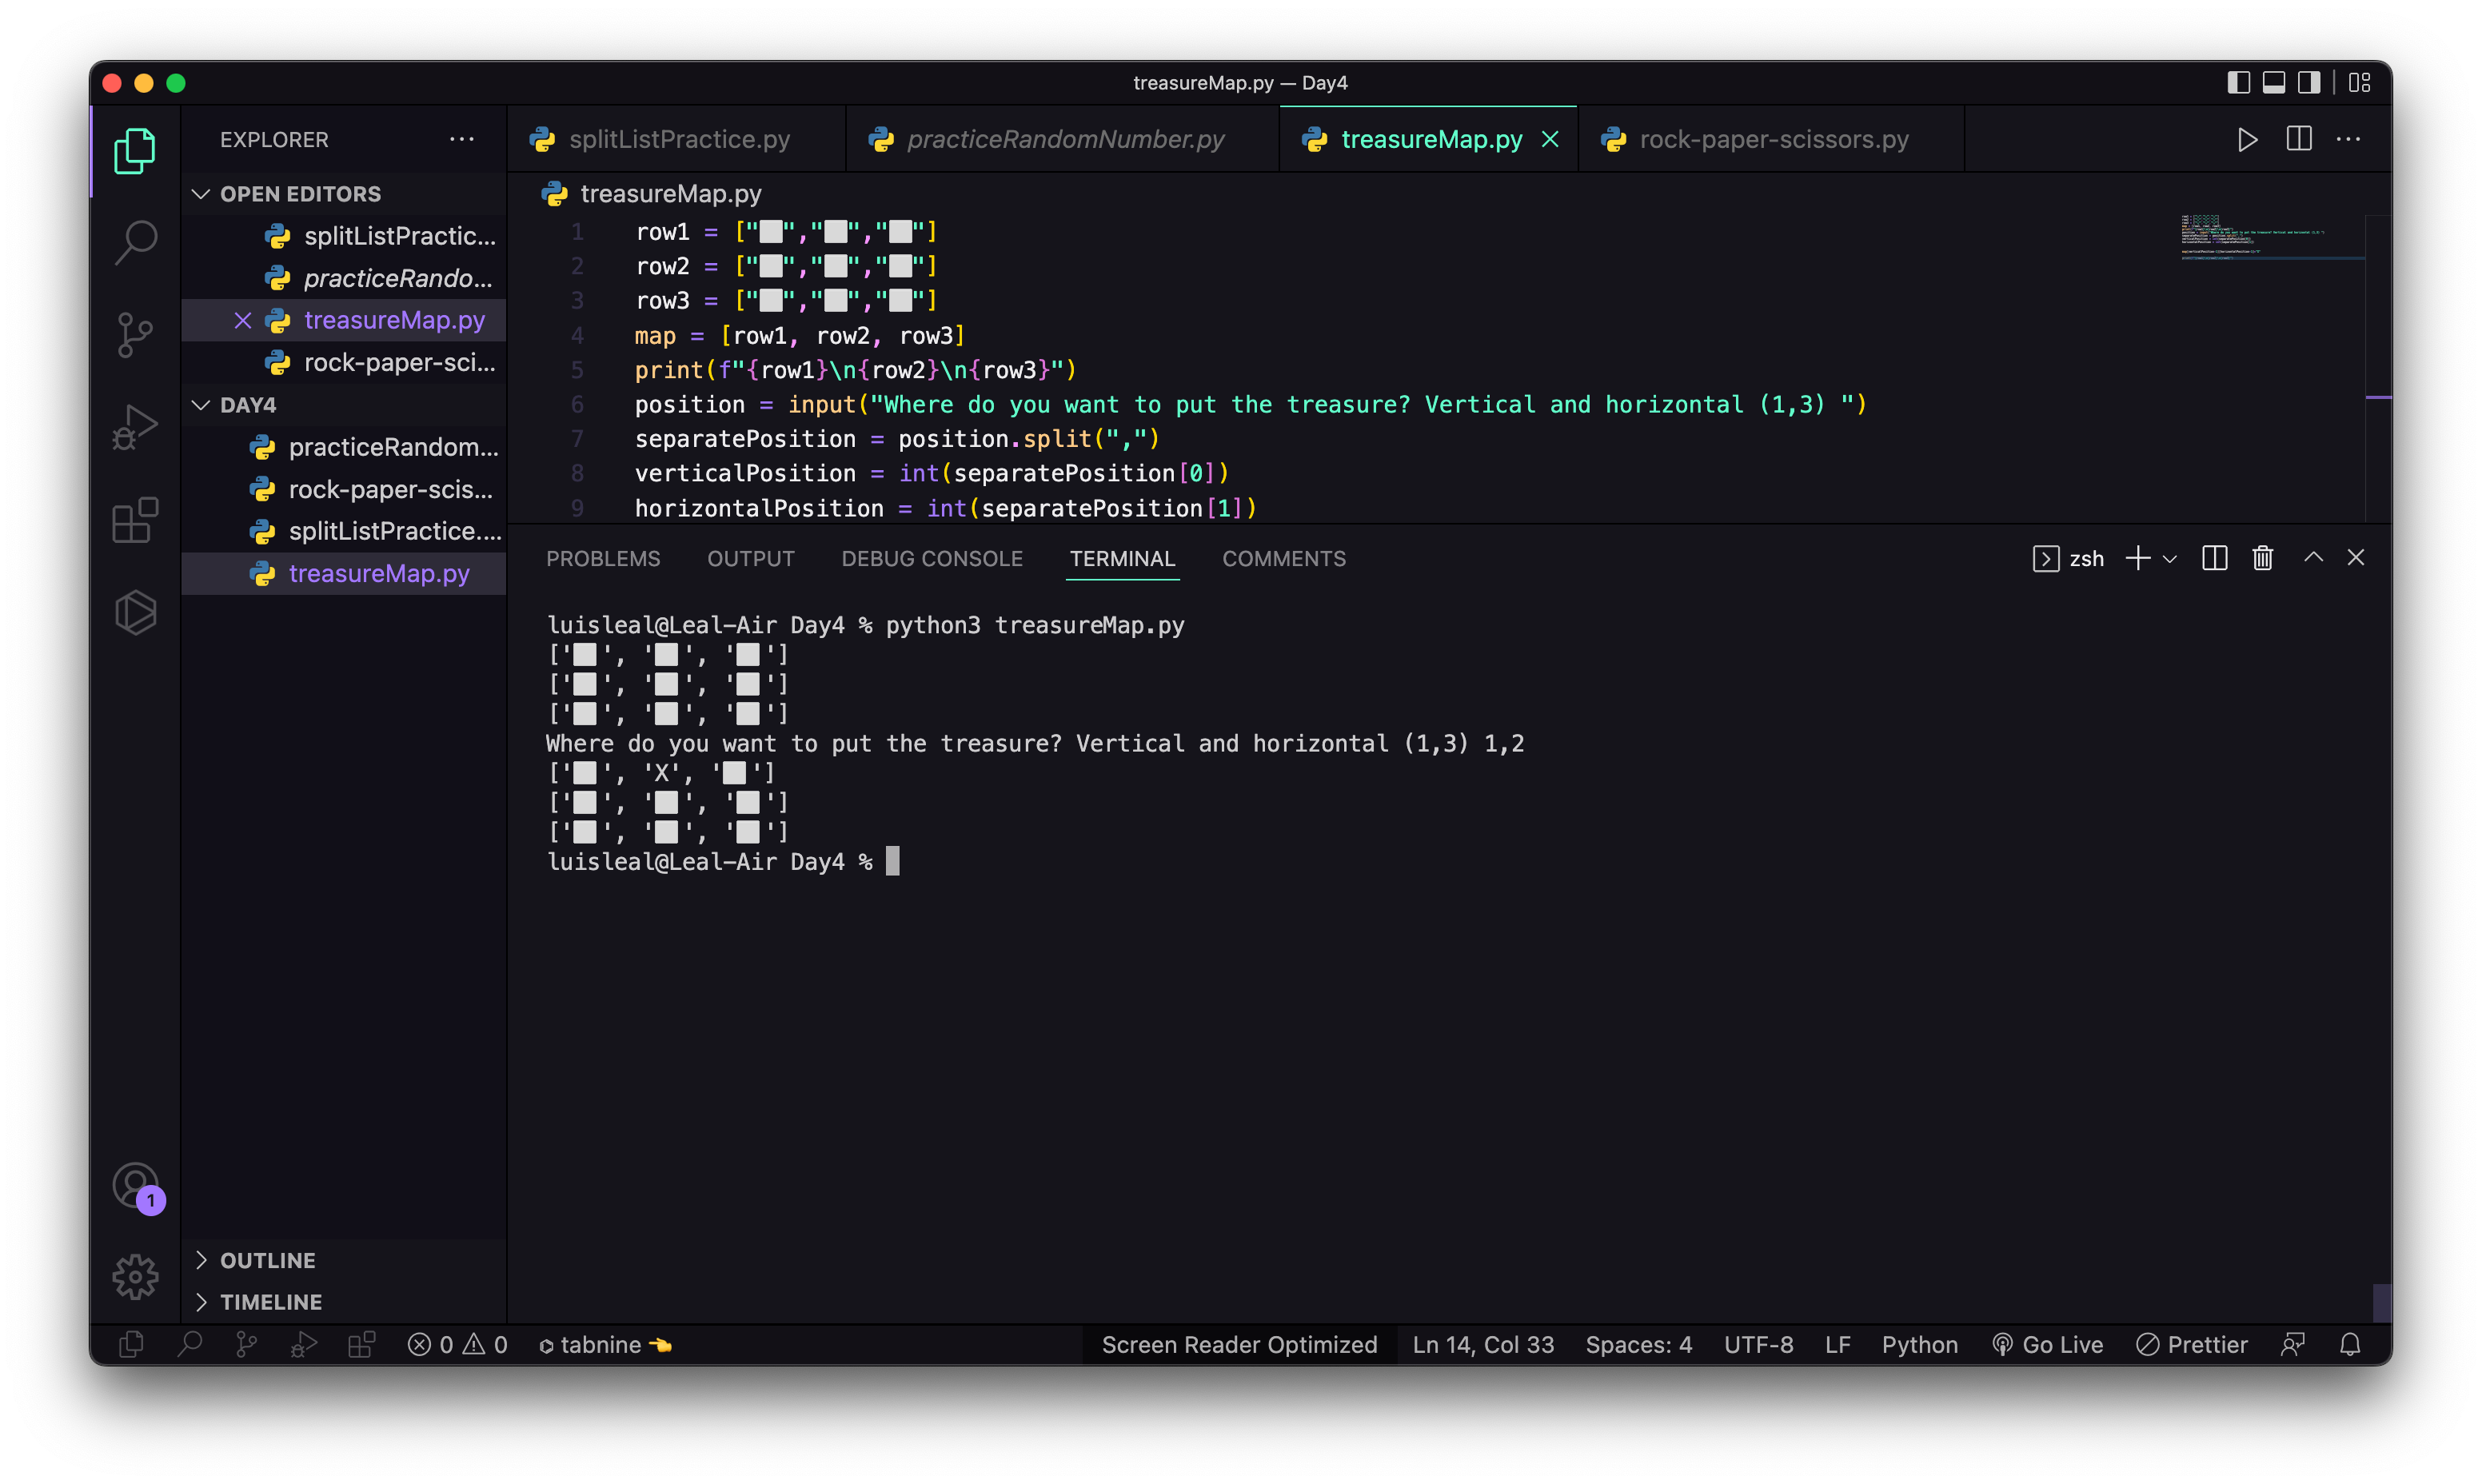Open the Search view in the activity bar
The width and height of the screenshot is (2482, 1484).
click(135, 241)
